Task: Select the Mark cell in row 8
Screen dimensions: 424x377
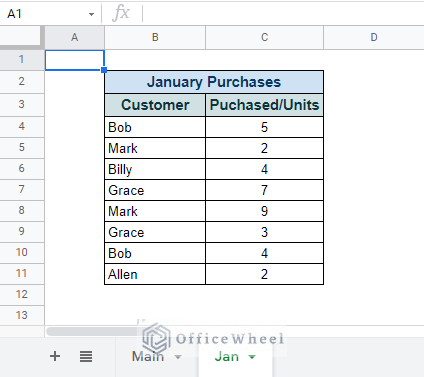Action: point(155,211)
